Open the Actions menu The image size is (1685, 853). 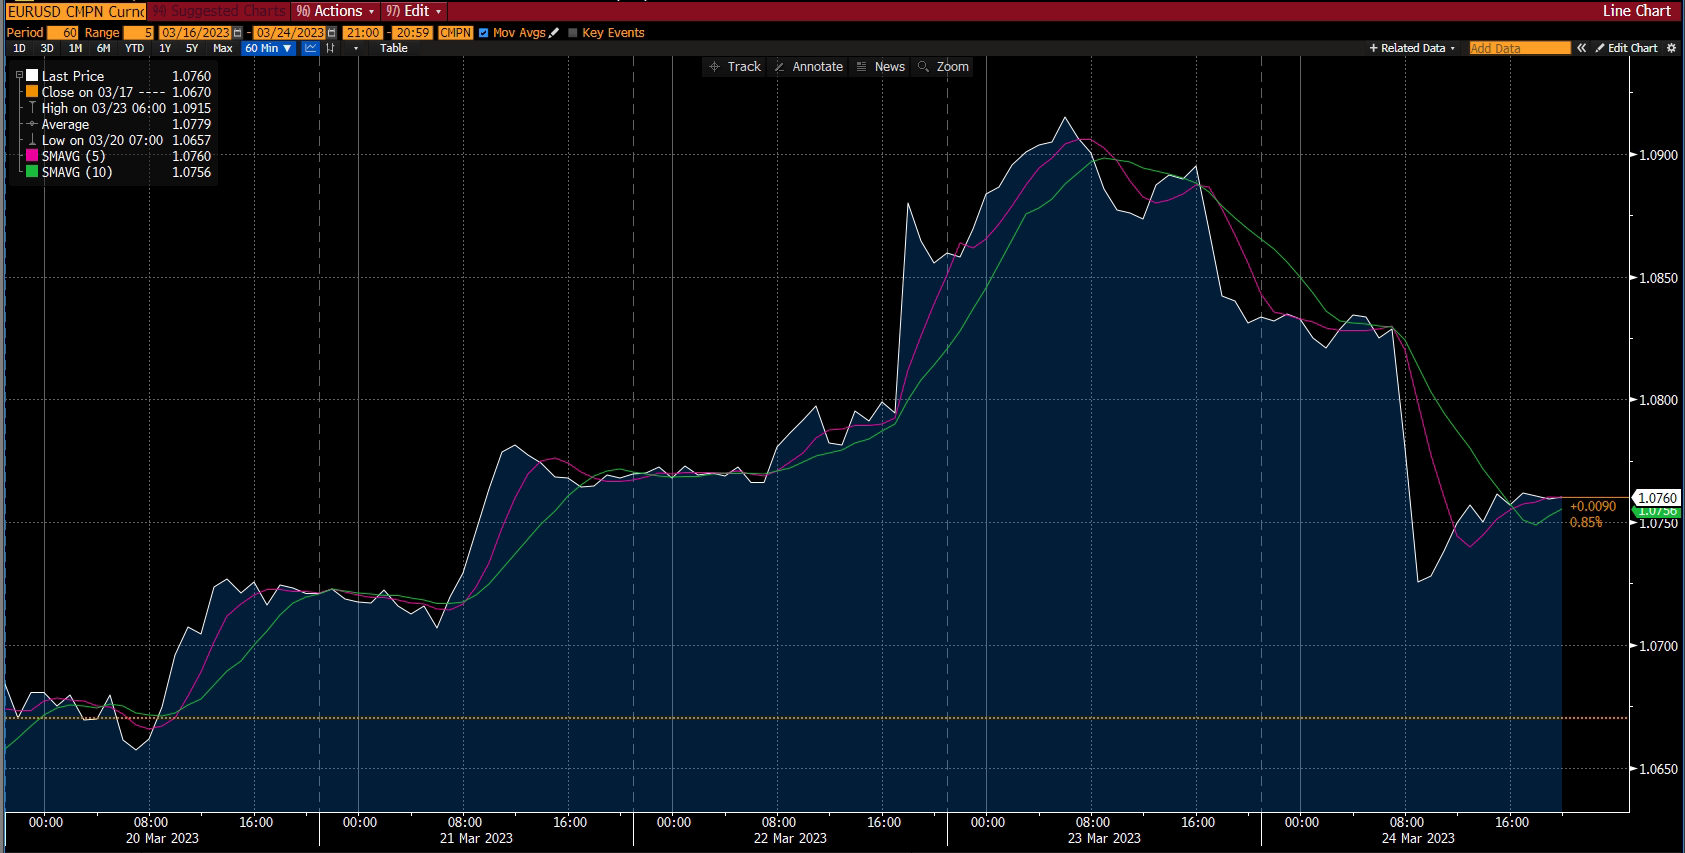click(336, 11)
